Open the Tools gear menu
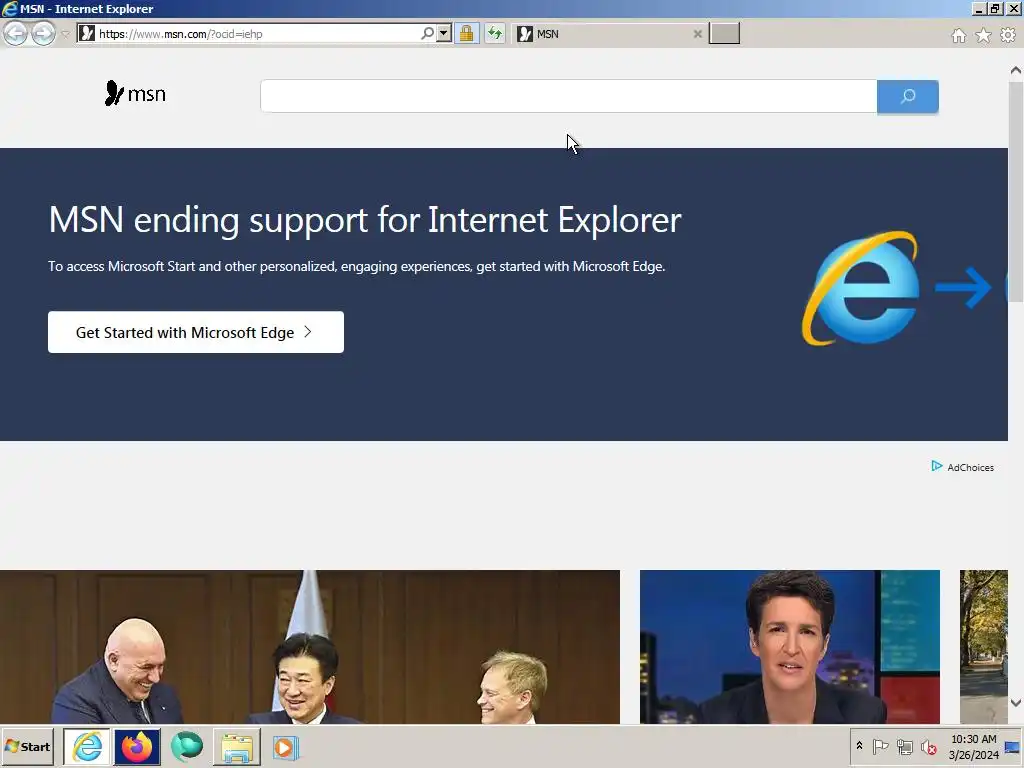Image resolution: width=1024 pixels, height=768 pixels. click(x=1008, y=35)
